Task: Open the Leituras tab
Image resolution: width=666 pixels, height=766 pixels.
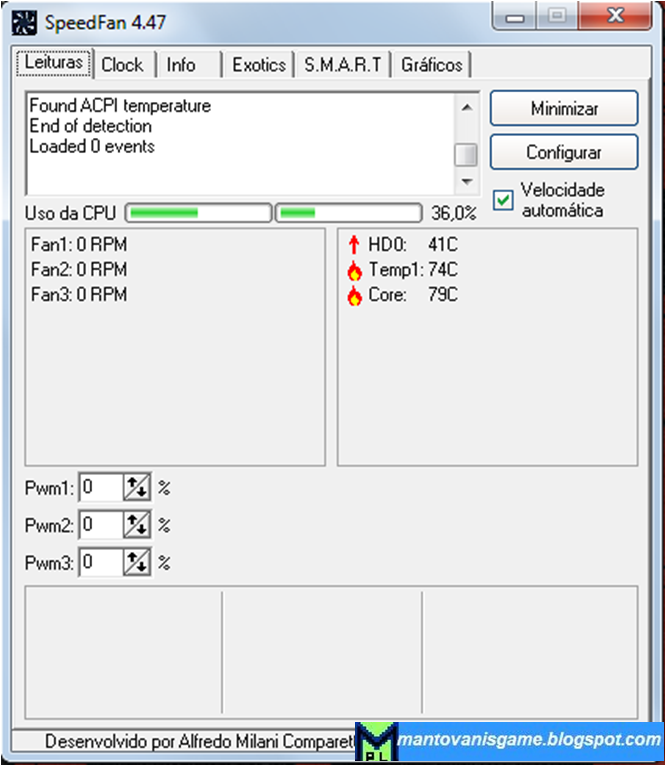Action: coord(54,63)
